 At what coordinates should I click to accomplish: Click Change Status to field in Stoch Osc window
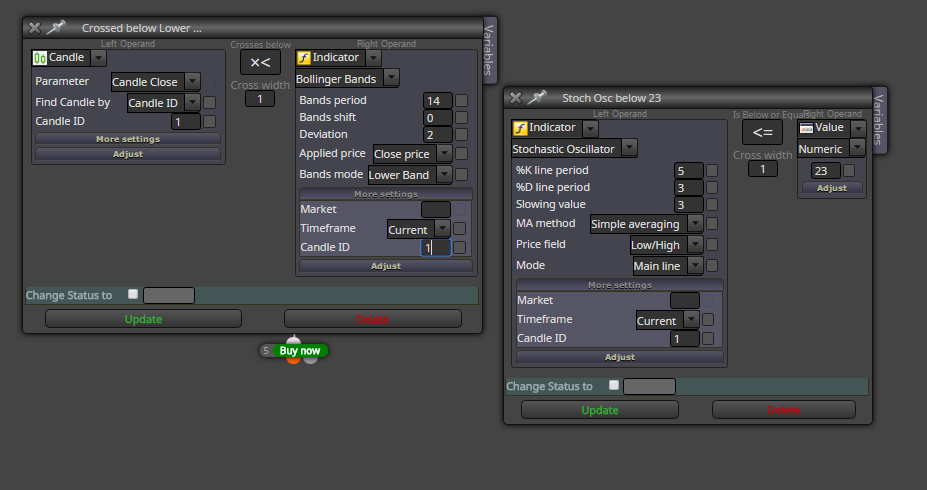click(x=649, y=387)
